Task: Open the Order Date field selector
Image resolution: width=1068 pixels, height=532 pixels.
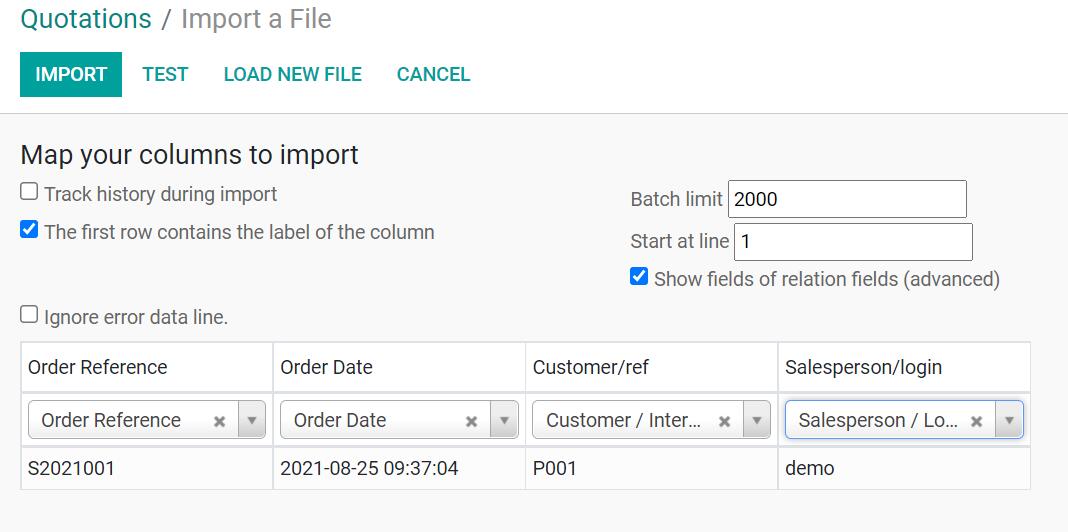Action: coord(399,420)
